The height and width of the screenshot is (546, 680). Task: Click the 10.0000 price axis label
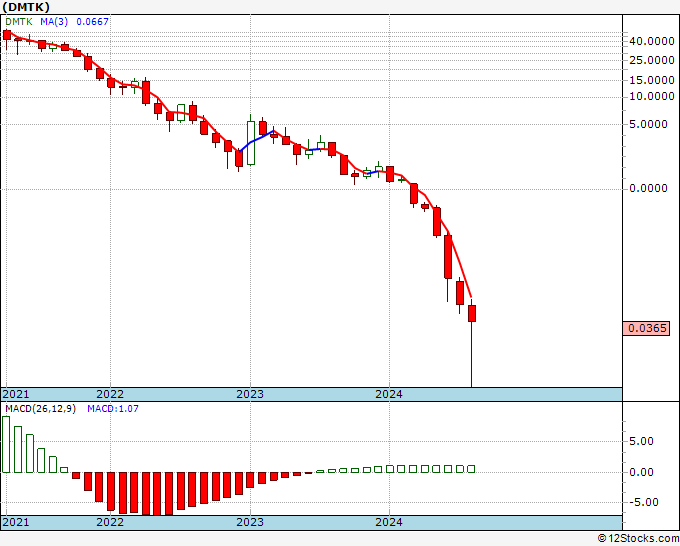coord(652,96)
